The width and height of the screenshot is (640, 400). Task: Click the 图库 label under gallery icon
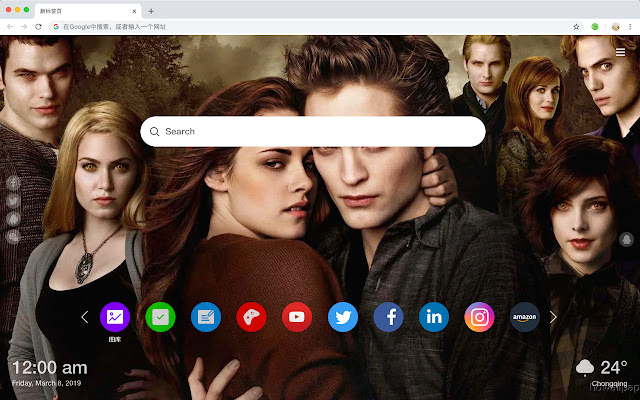115,339
